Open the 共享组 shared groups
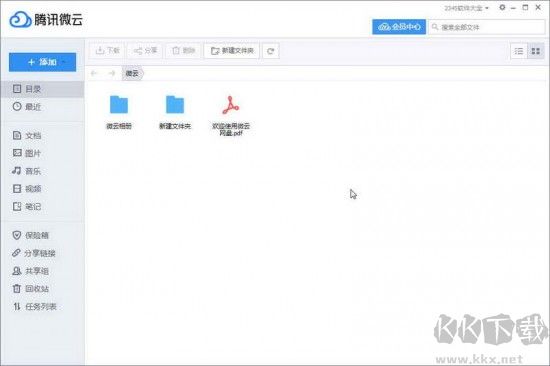Viewport: 550px width, 366px height. tap(42, 271)
